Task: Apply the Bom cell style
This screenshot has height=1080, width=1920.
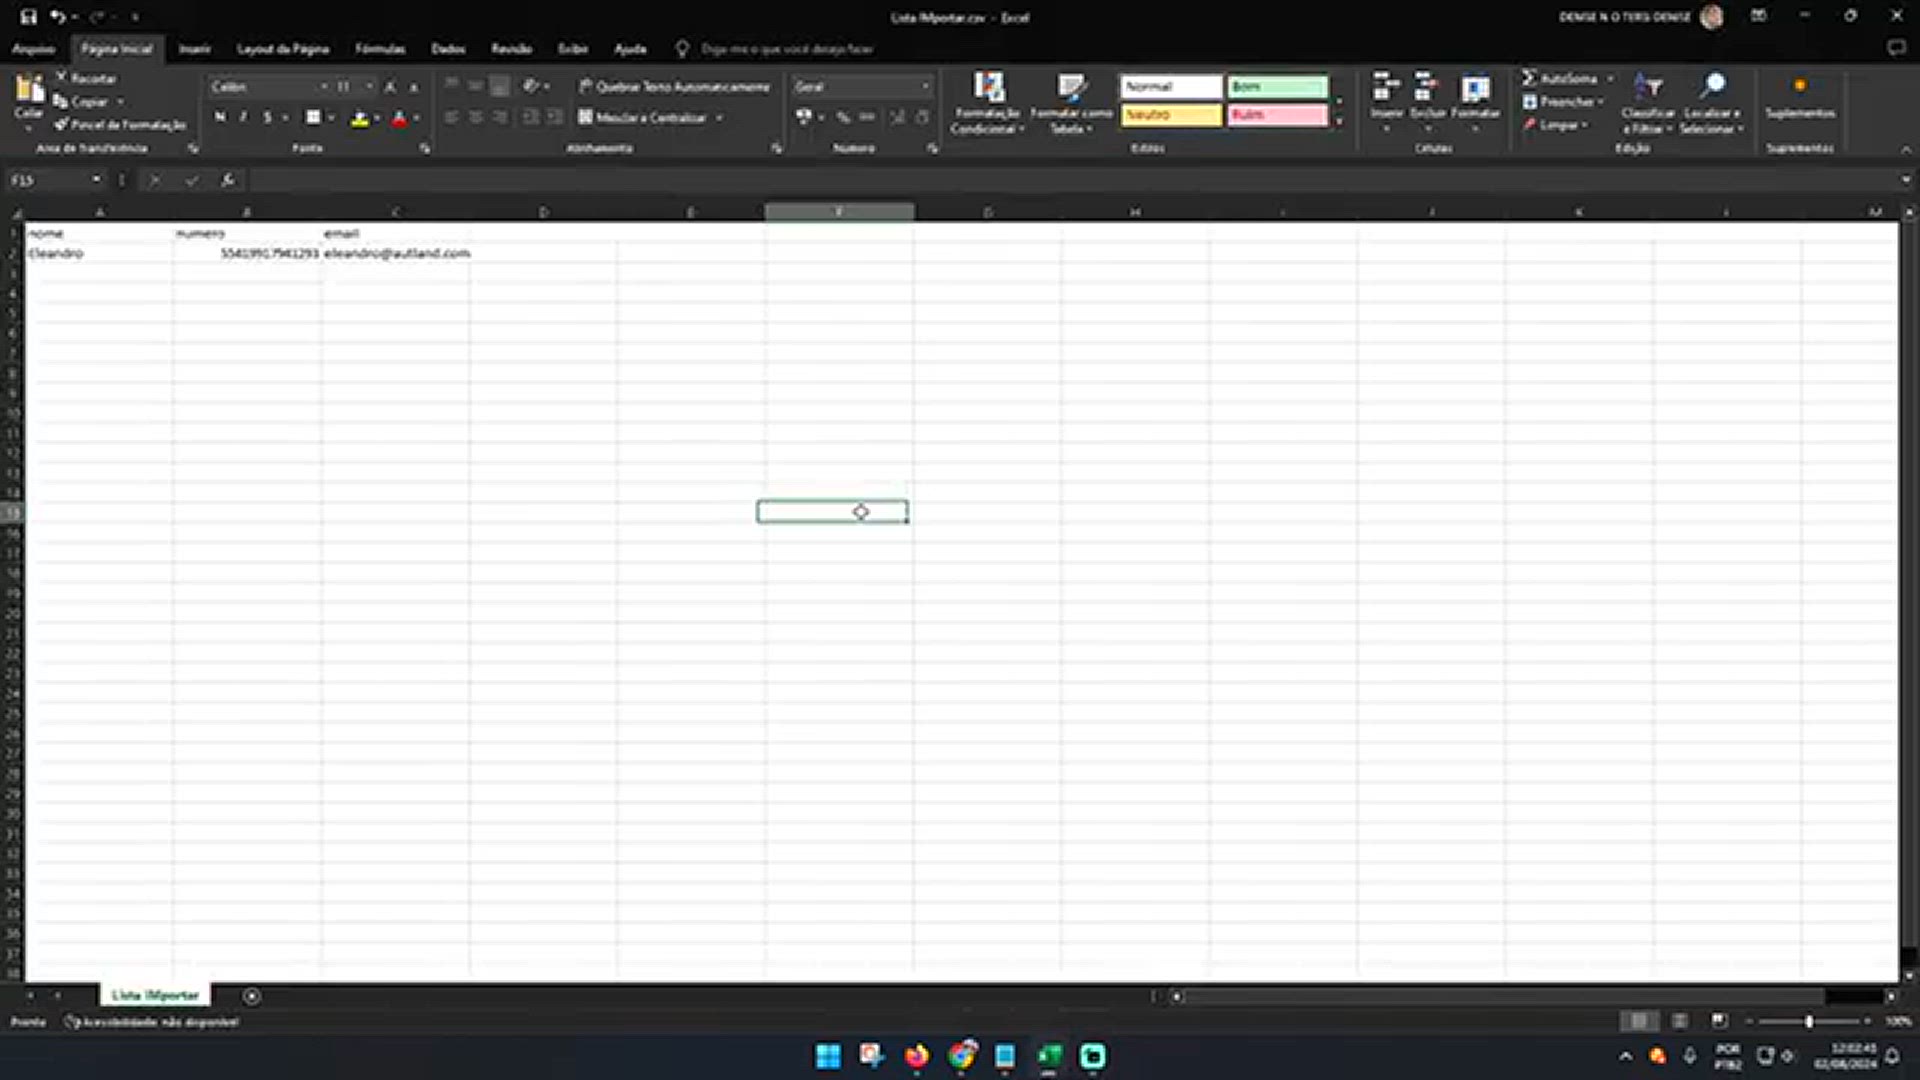Action: 1277,87
